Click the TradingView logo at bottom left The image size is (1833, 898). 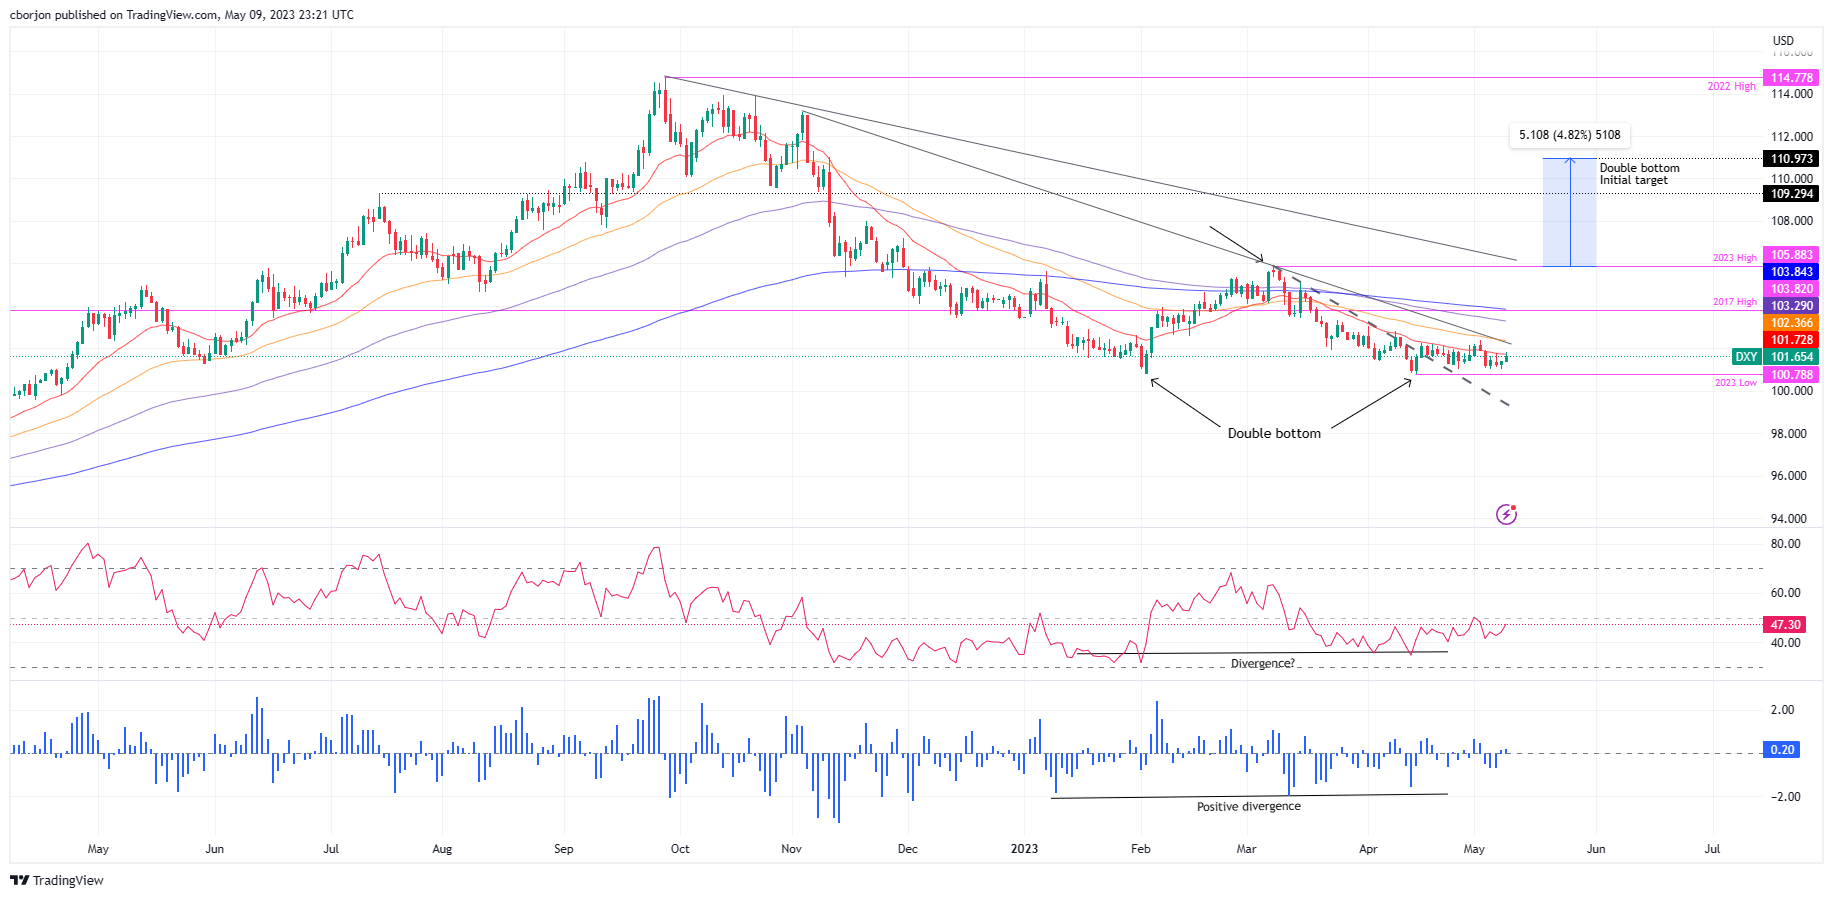click(57, 881)
